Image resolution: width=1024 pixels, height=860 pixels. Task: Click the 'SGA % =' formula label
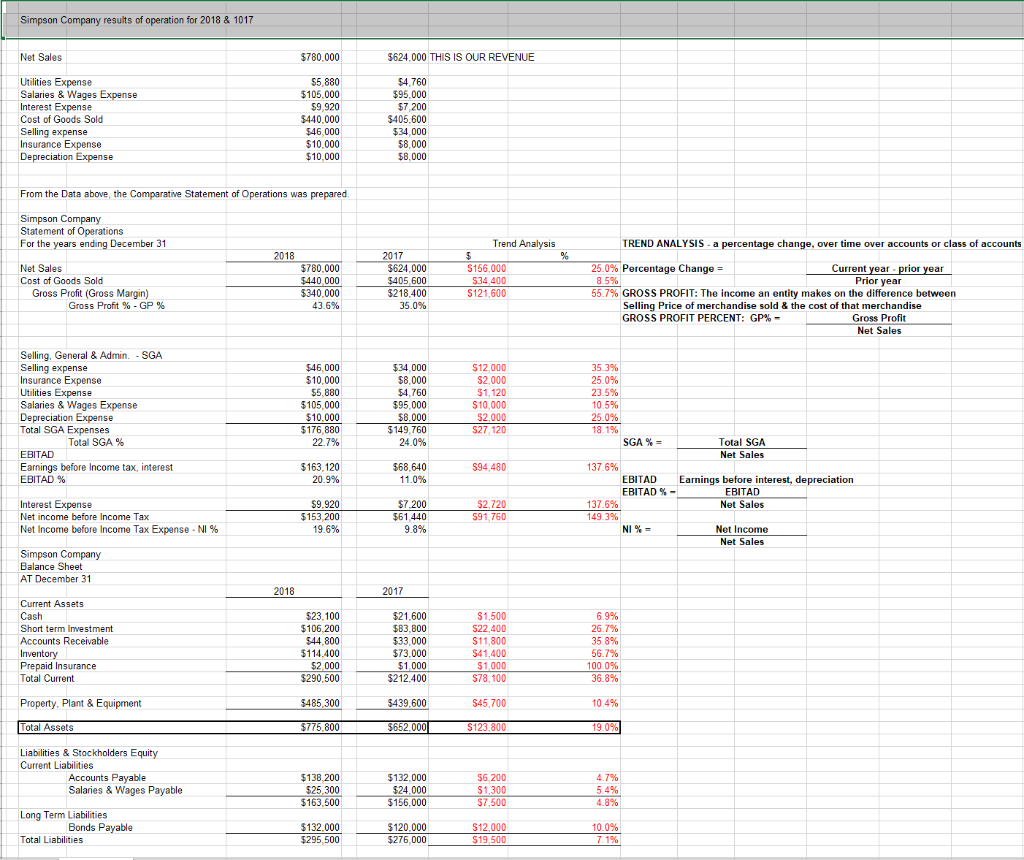pos(642,442)
